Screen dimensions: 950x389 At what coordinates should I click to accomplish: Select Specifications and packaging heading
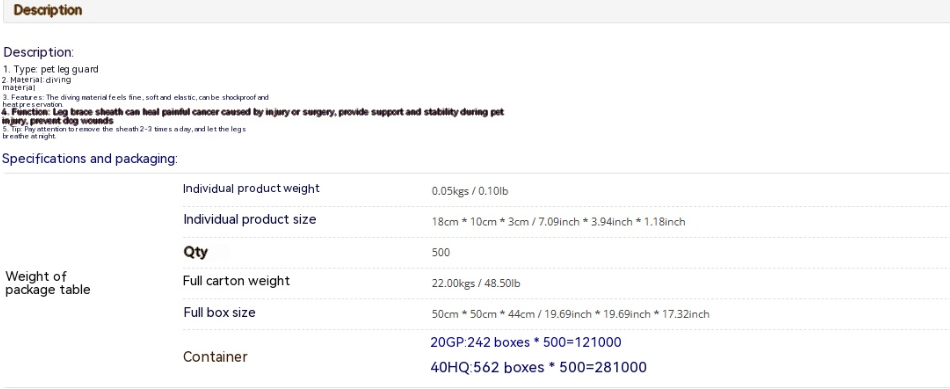click(90, 159)
